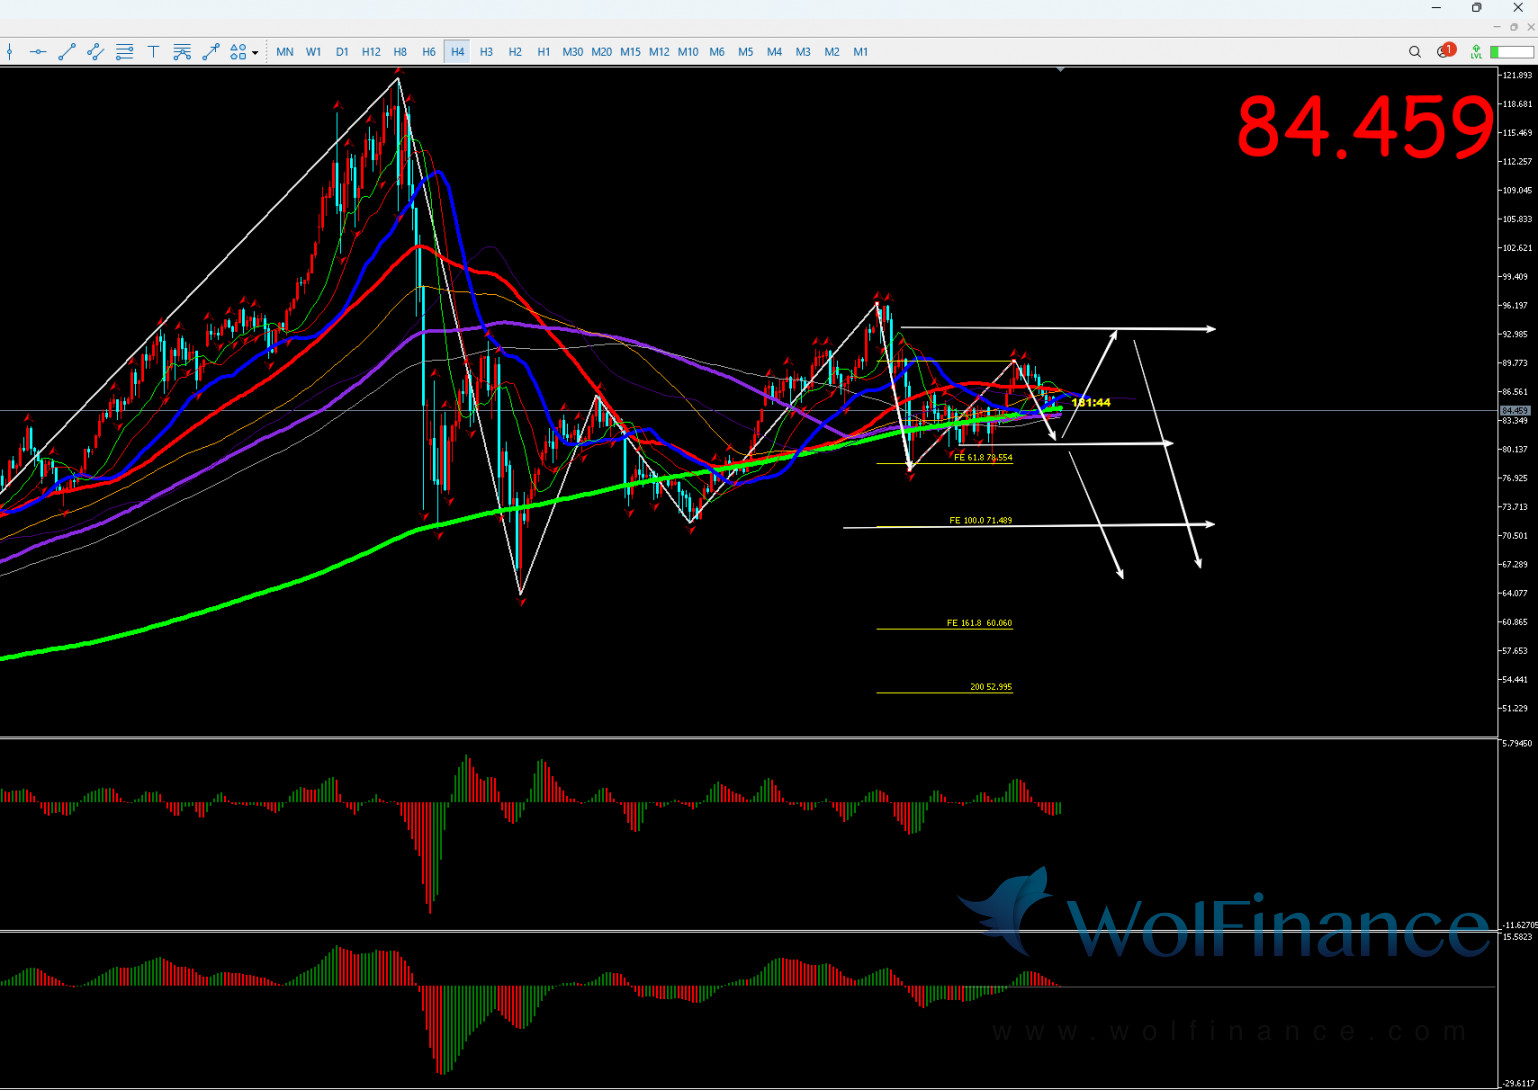The height and width of the screenshot is (1090, 1538).
Task: Toggle the D1 timeframe button
Action: [x=342, y=52]
